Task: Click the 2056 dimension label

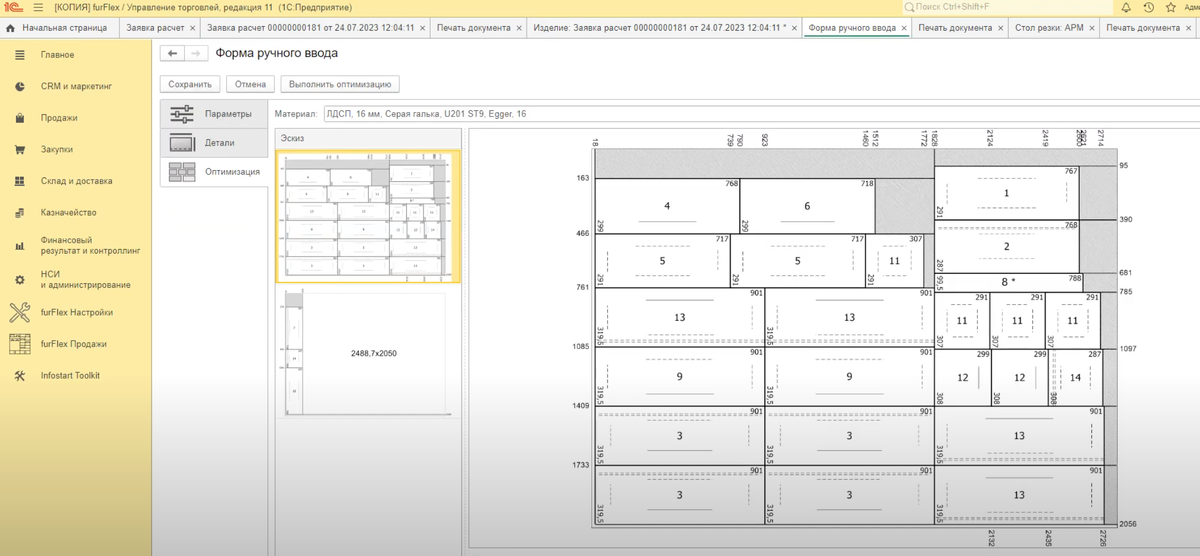Action: [1128, 524]
